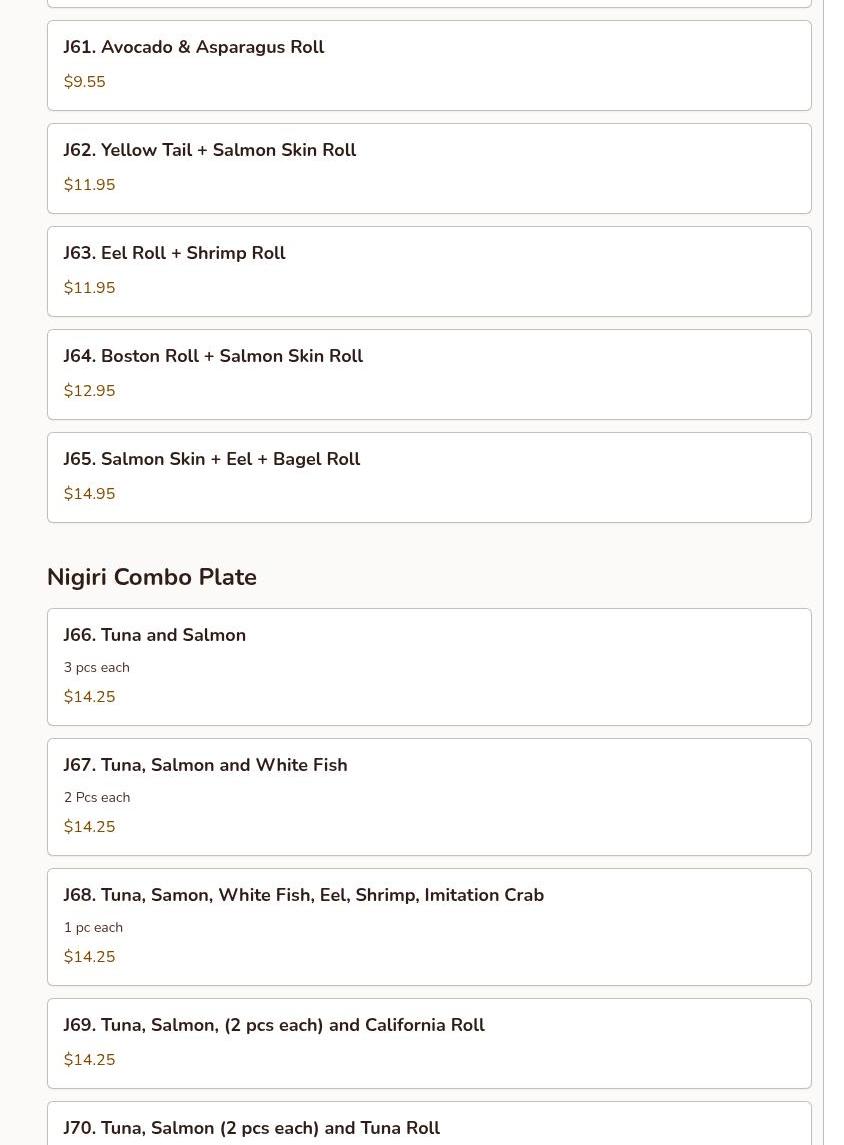This screenshot has height=1145, width=844.
Task: Open J69 Tuna, Salmon and California Roll
Action: pyautogui.click(x=274, y=1026)
